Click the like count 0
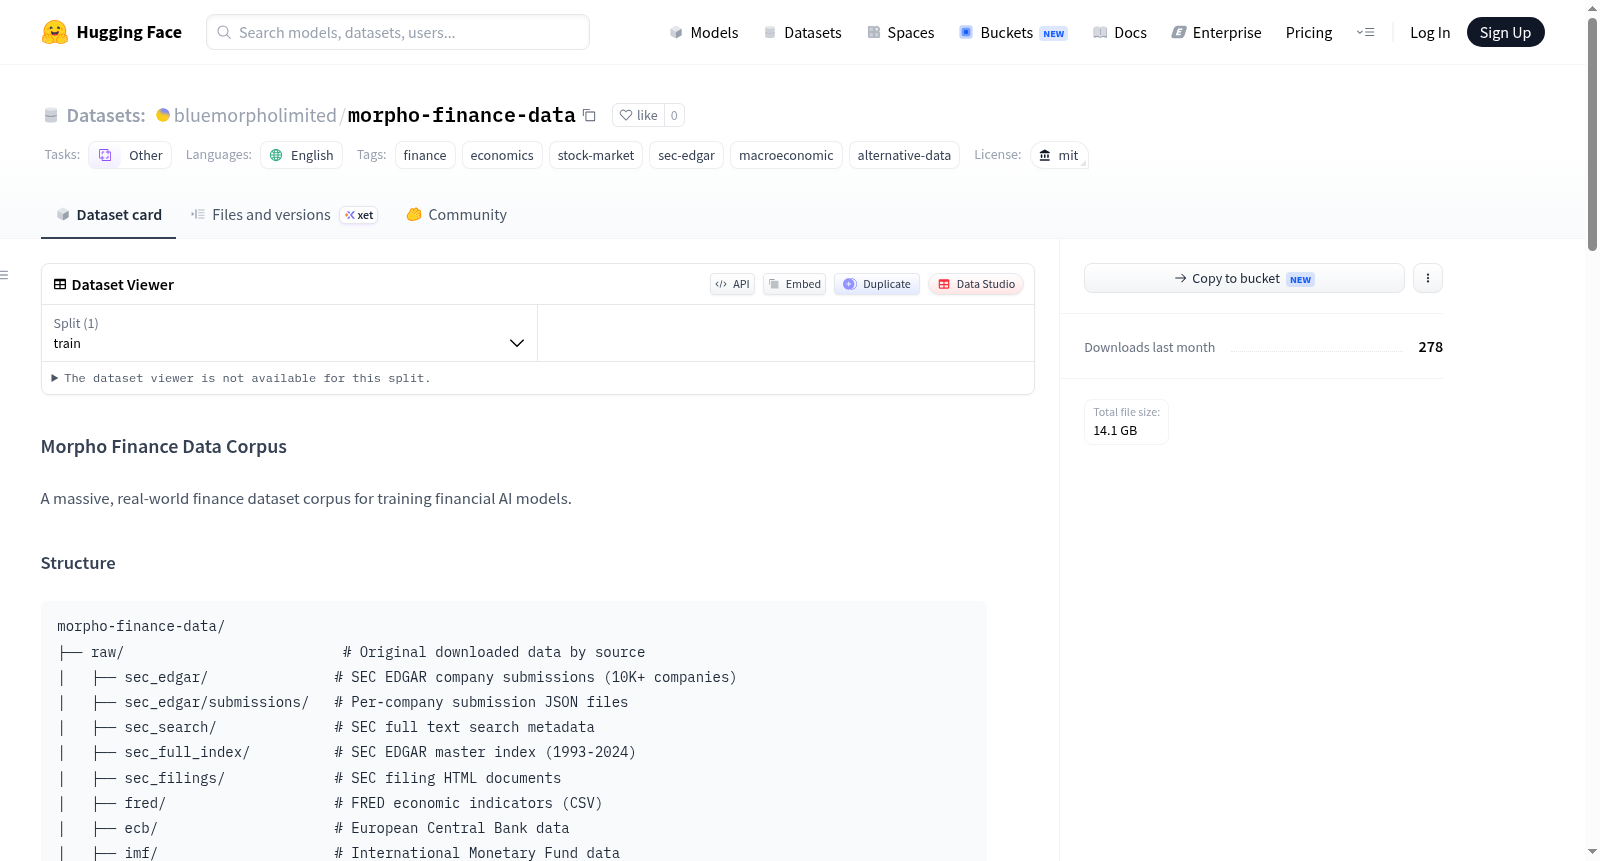This screenshot has height=861, width=1600. [674, 115]
